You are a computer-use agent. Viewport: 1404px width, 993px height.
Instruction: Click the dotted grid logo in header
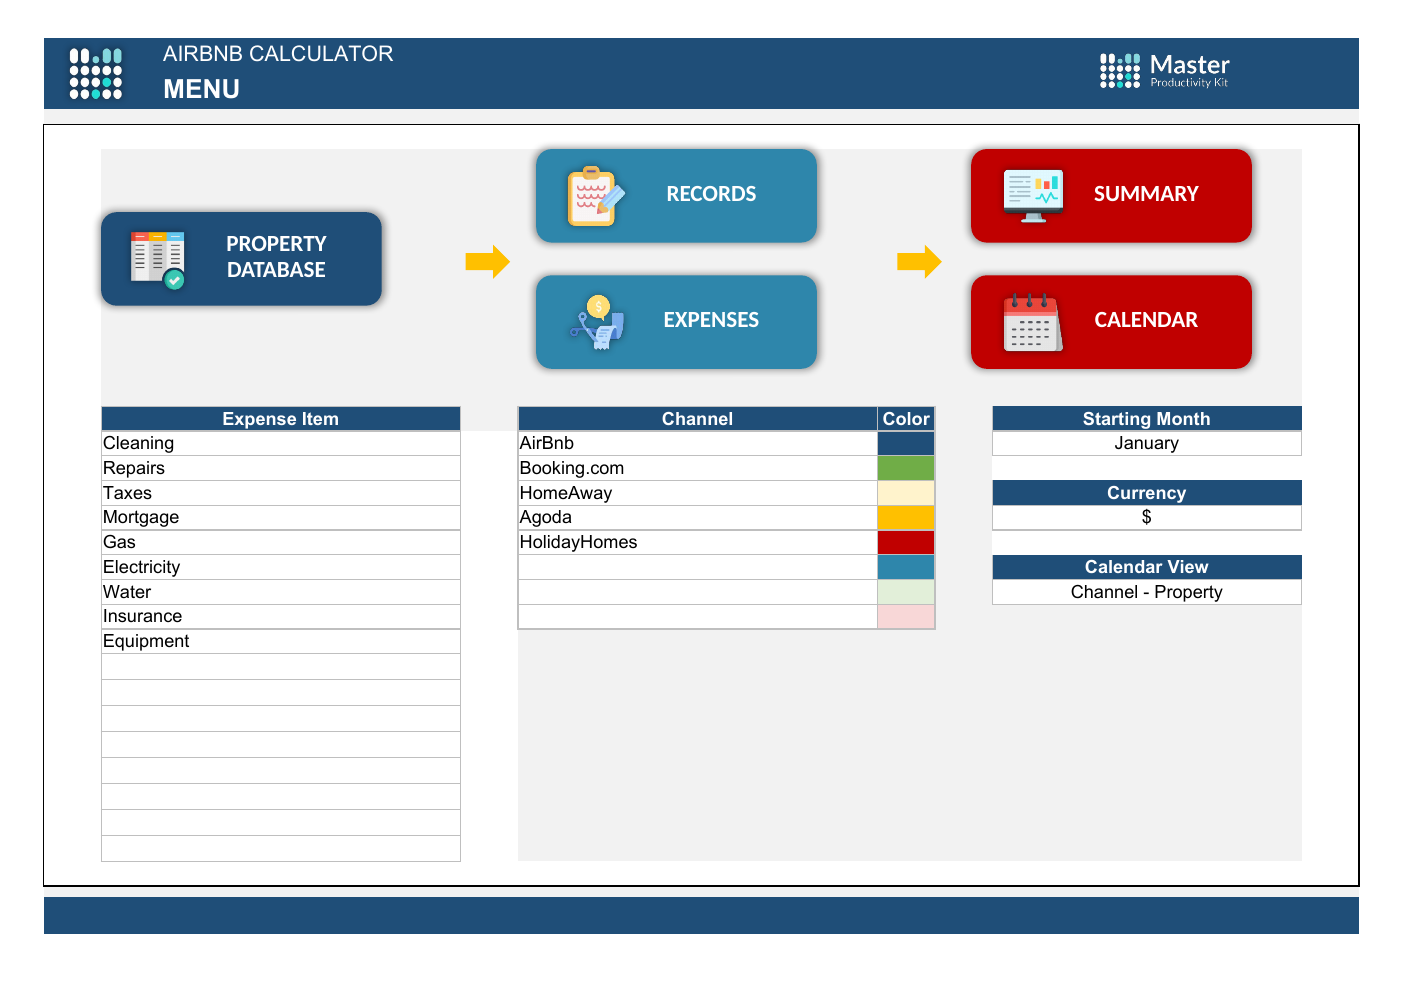point(96,73)
